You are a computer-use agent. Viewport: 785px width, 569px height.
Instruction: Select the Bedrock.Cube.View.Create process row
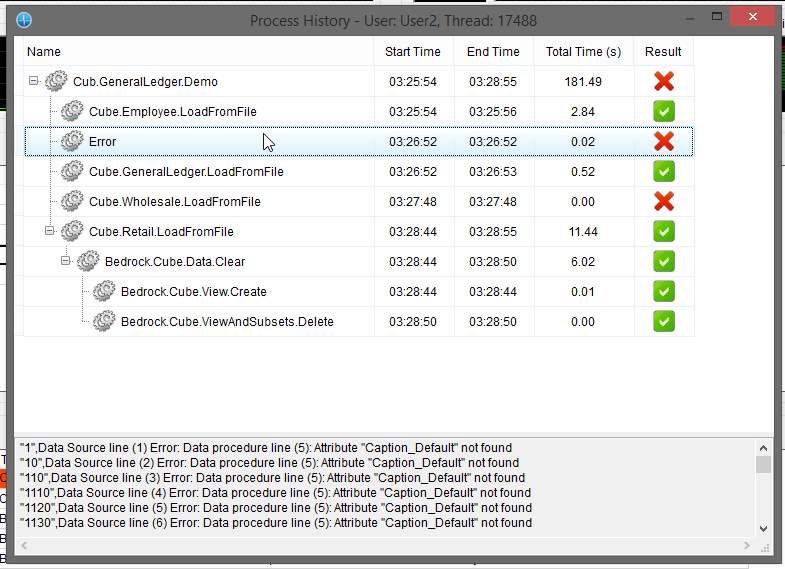pyautogui.click(x=193, y=292)
